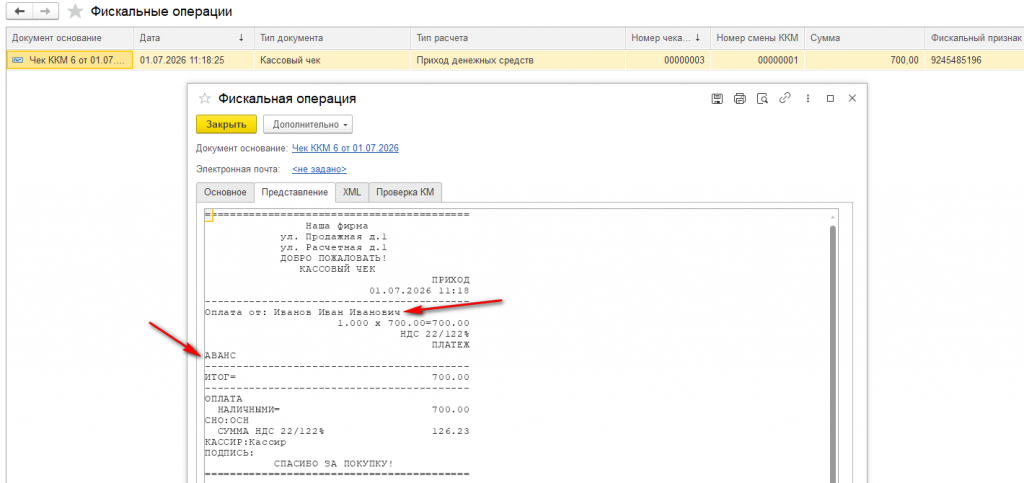Click the ИТОГ= line in receipt
This screenshot has height=483, width=1024.
pyautogui.click(x=337, y=377)
